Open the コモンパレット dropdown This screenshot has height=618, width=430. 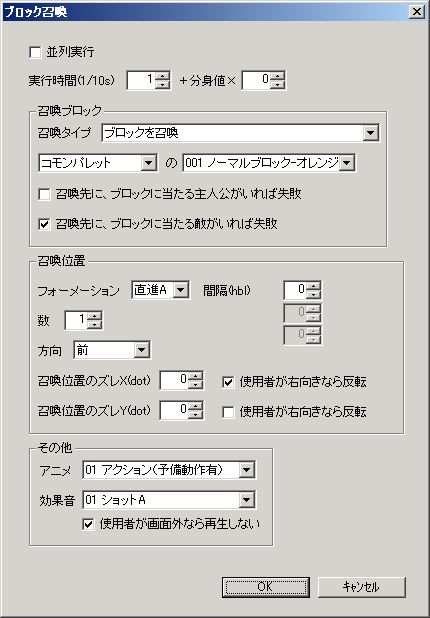click(149, 163)
